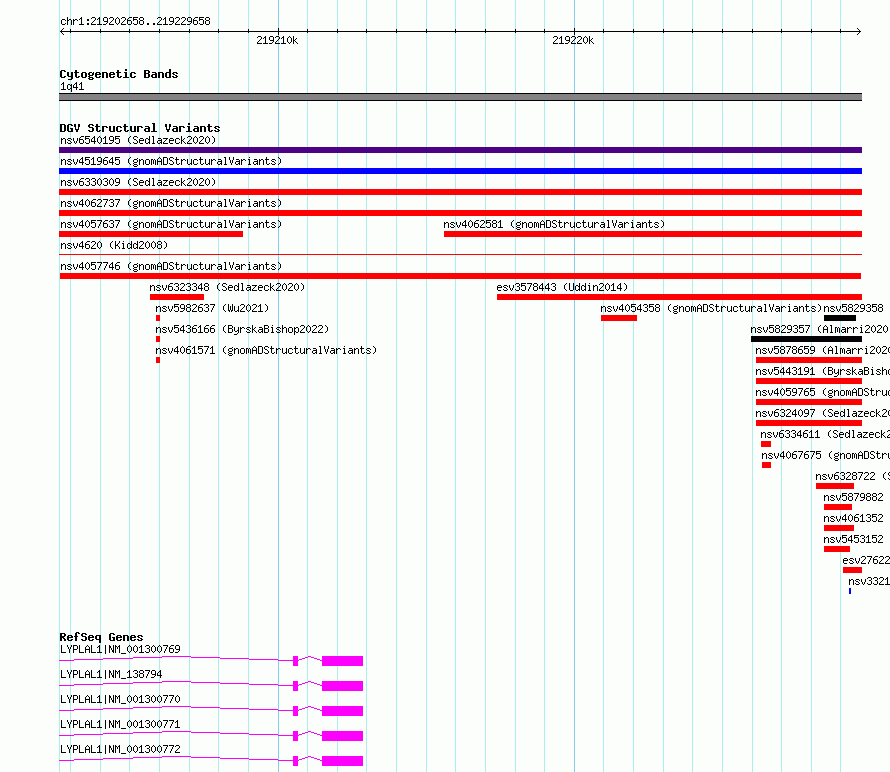Click nsv4062737 gnomAD variant label
Image resolution: width=890 pixels, height=772 pixels.
click(x=171, y=203)
